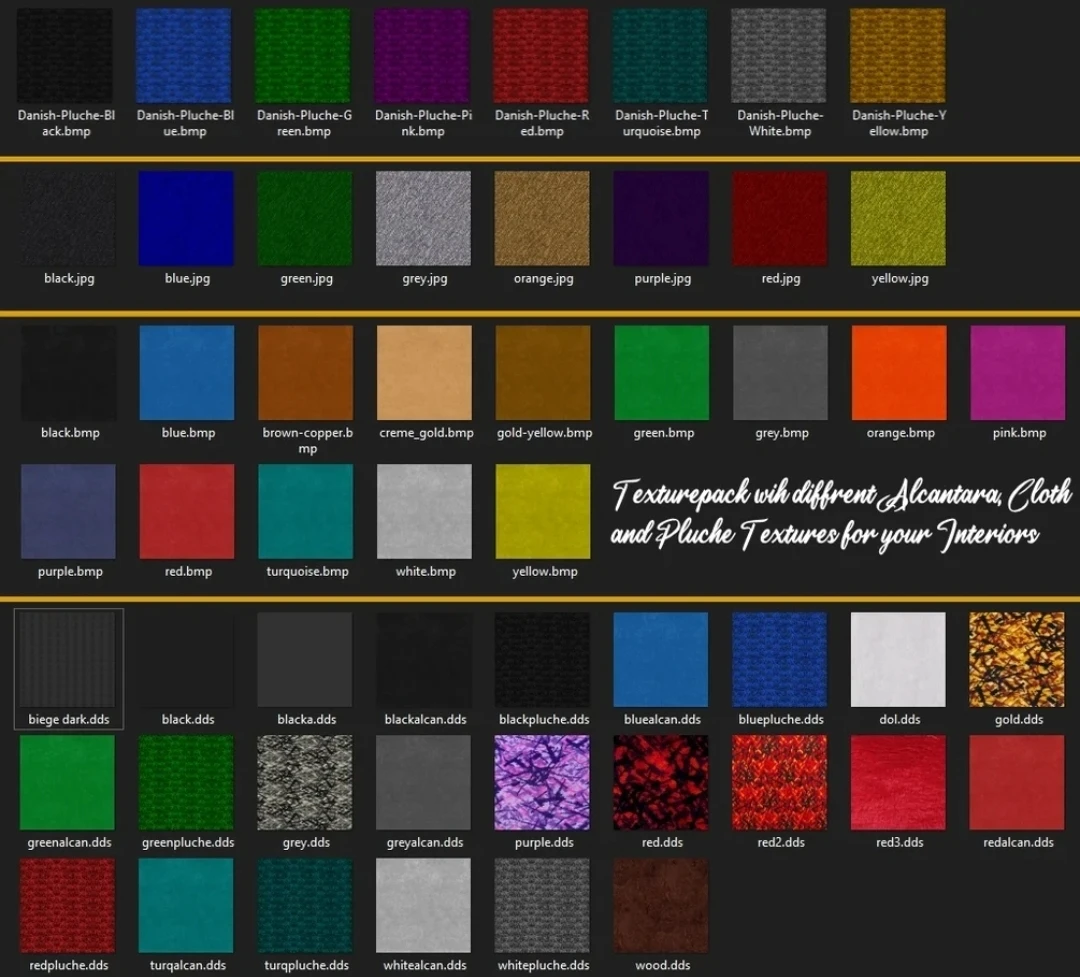Open the creme_gold.bmp texture

pyautogui.click(x=423, y=371)
